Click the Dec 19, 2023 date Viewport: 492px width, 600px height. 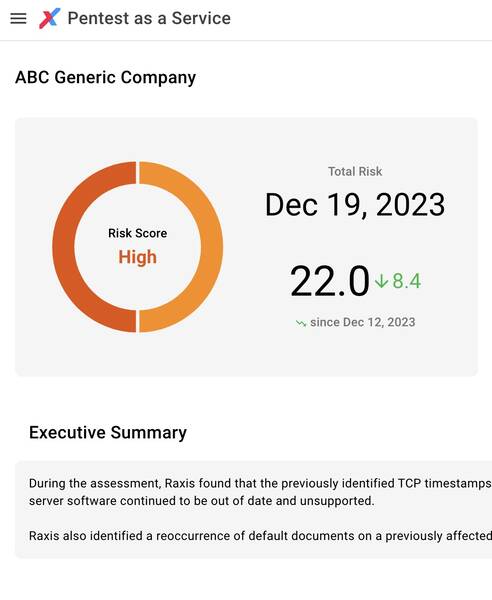pyautogui.click(x=355, y=205)
